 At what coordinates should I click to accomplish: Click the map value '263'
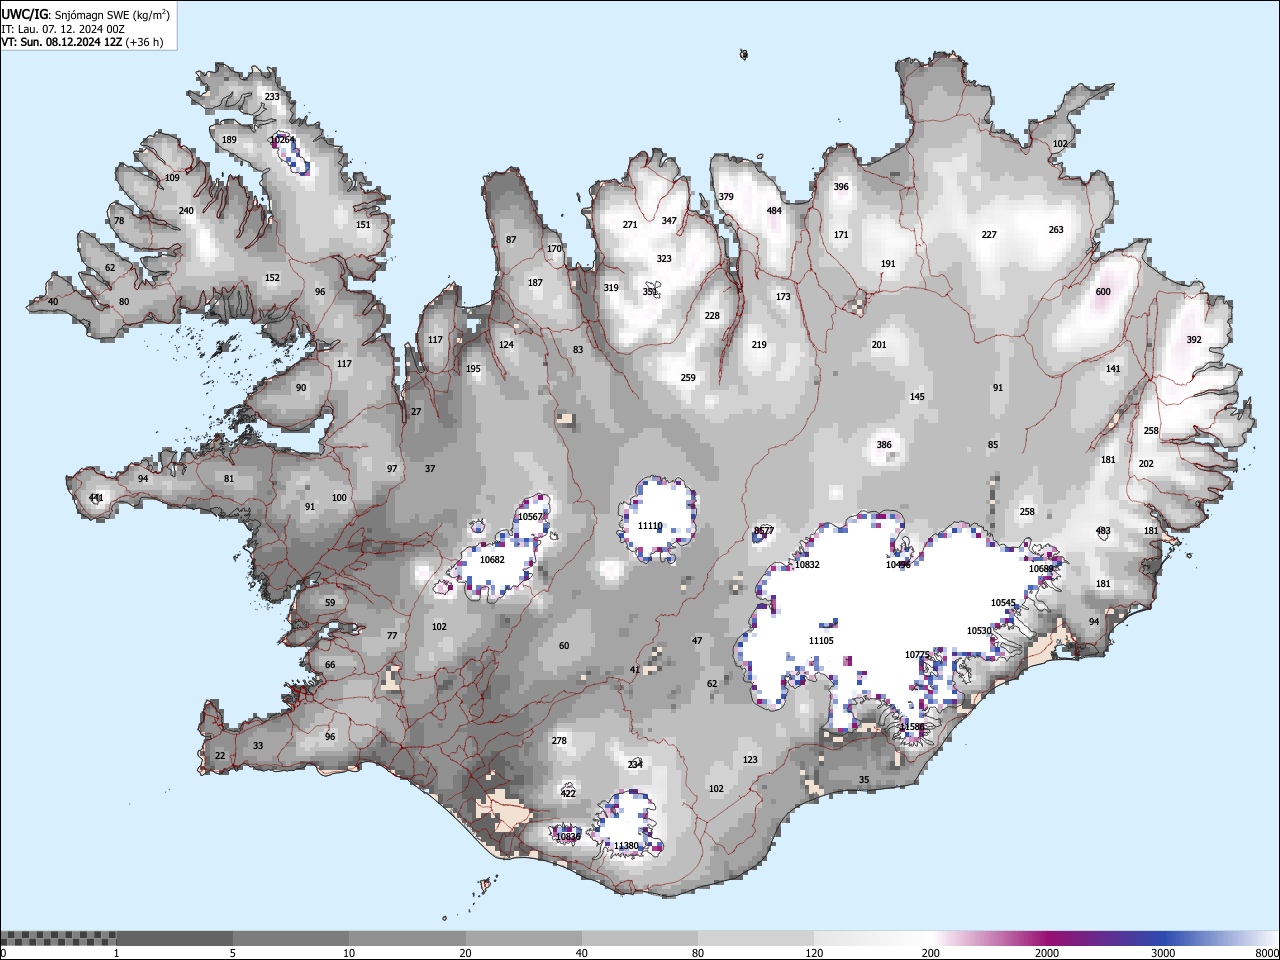[1056, 230]
